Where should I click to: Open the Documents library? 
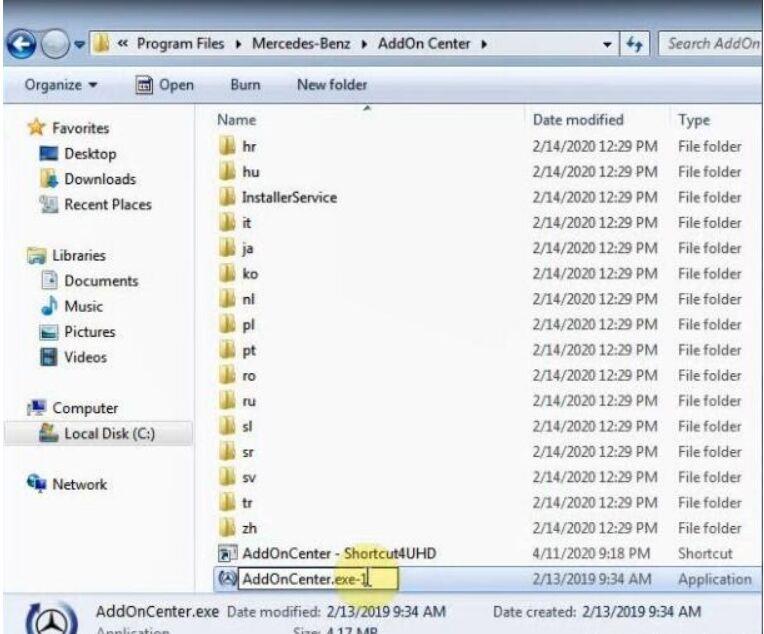[x=90, y=281]
